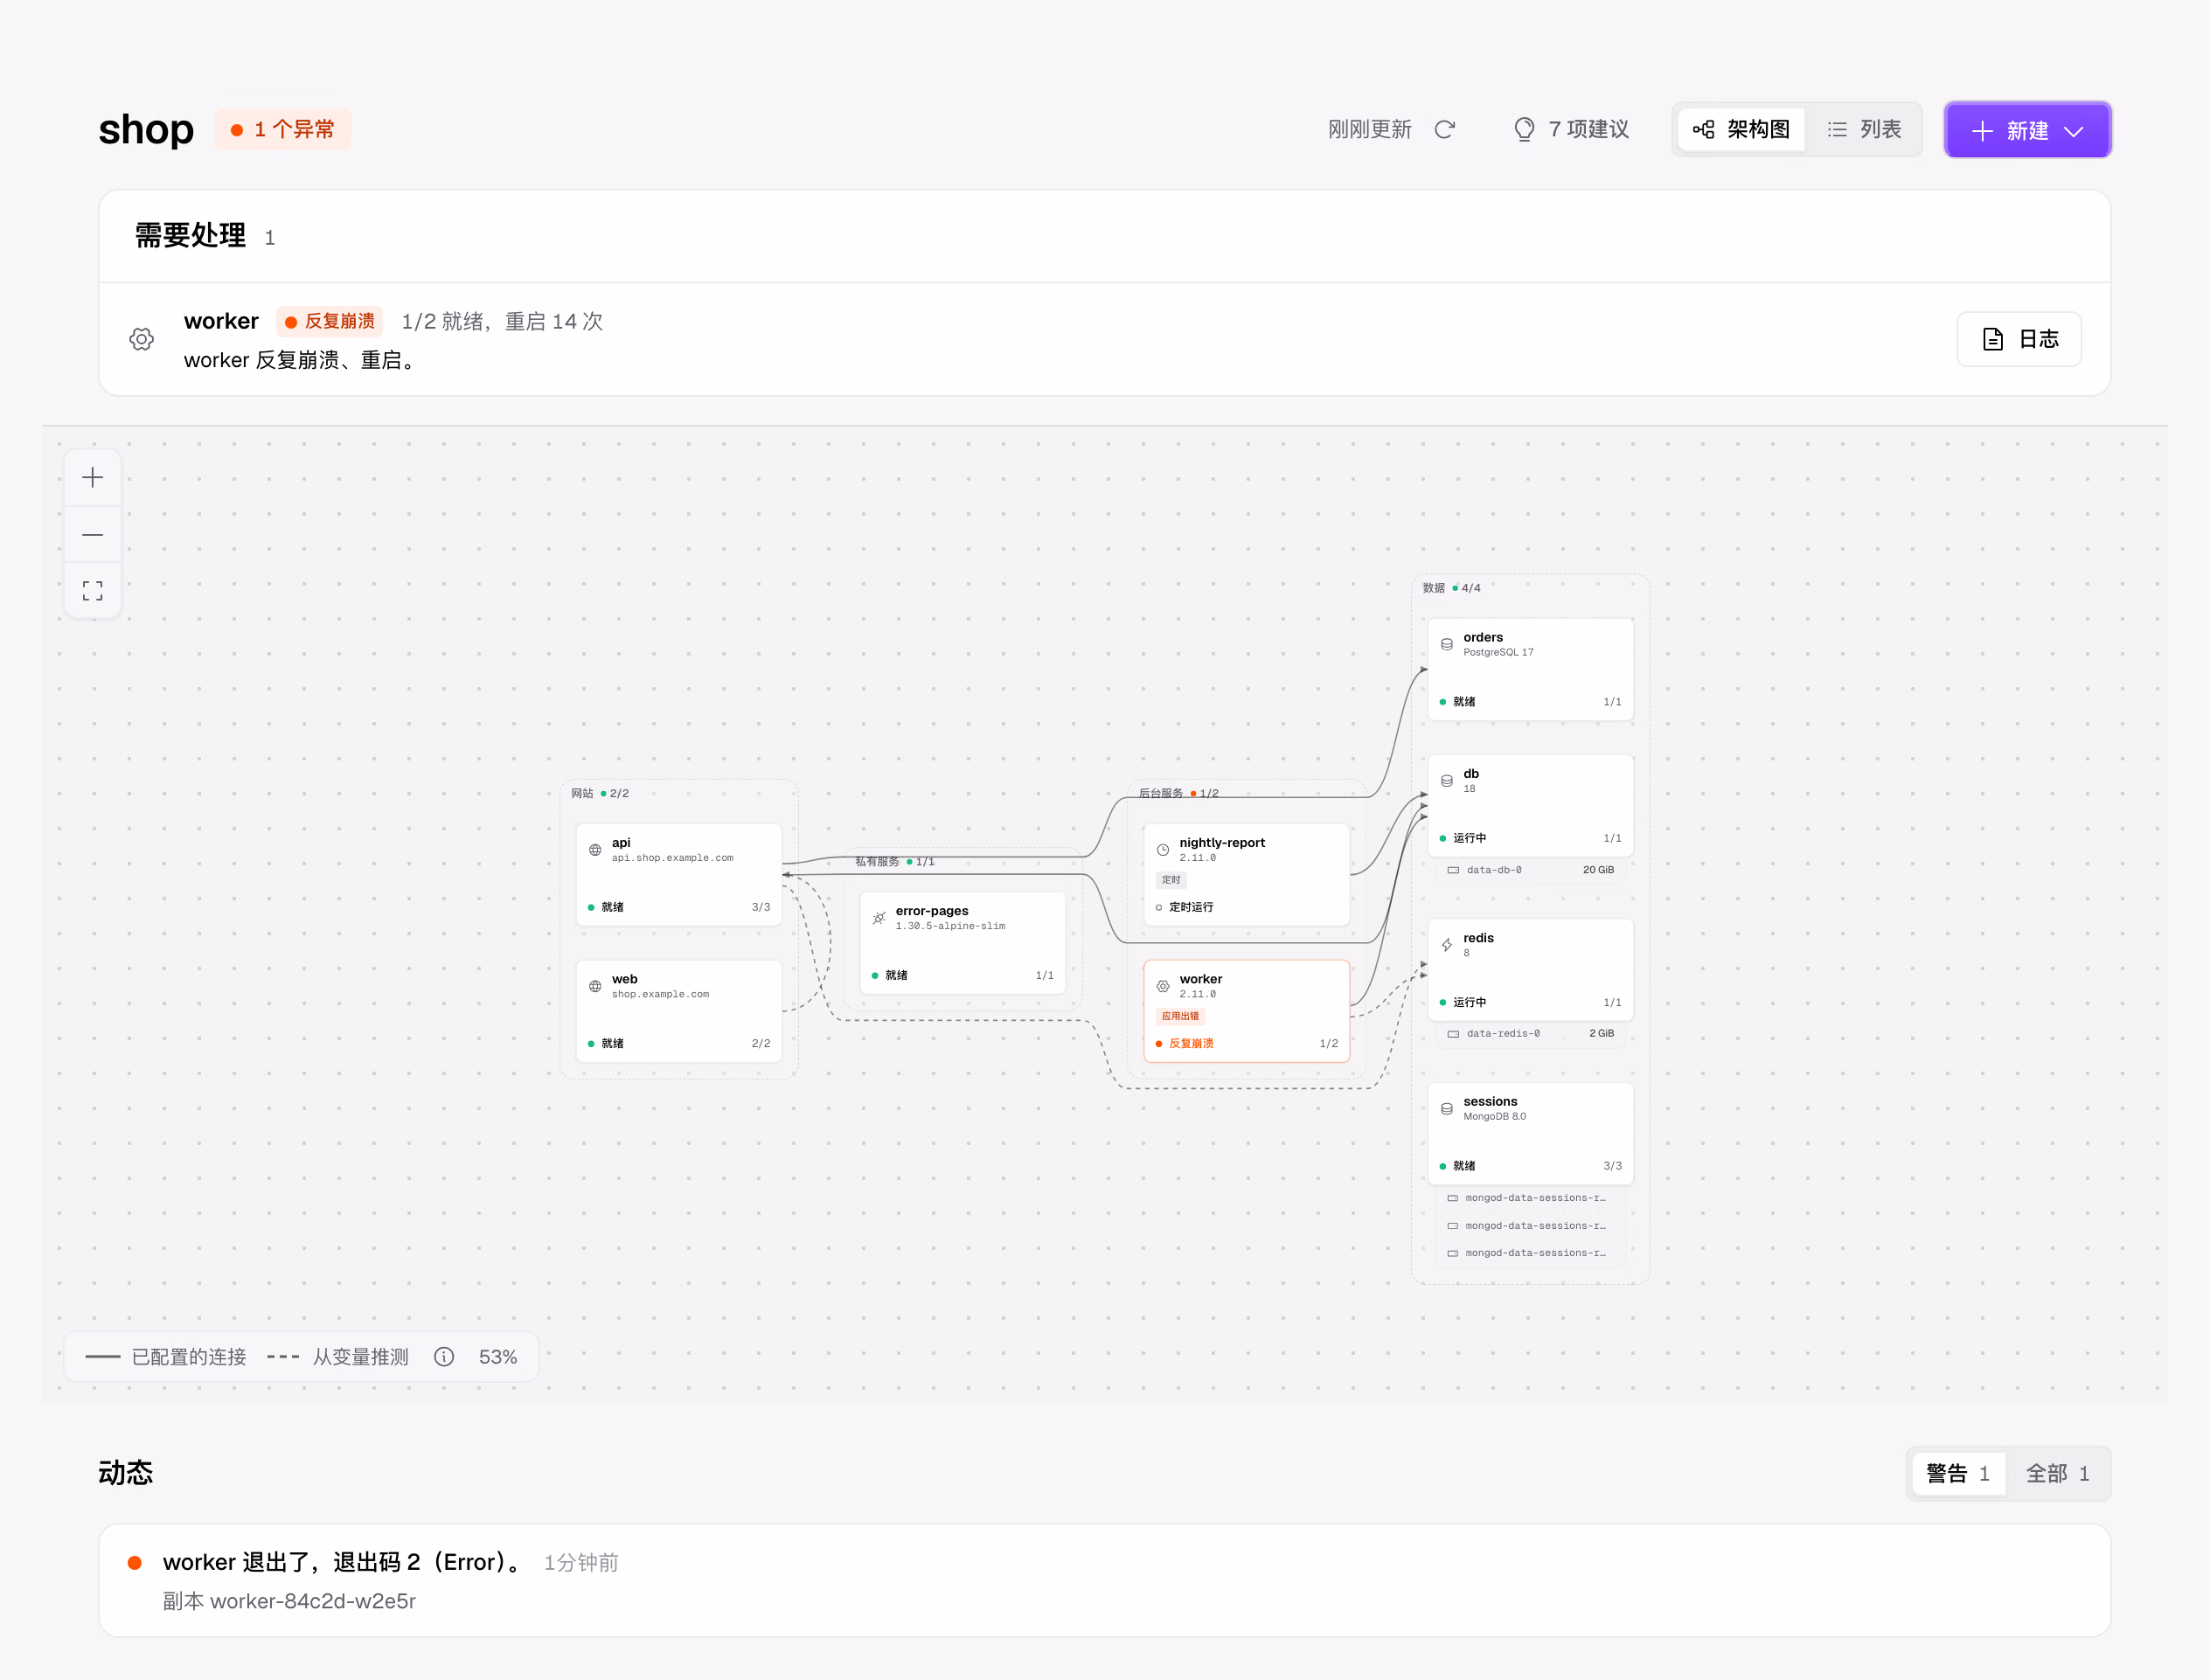Select the redis node
This screenshot has width=2210, height=1680.
tap(1531, 970)
